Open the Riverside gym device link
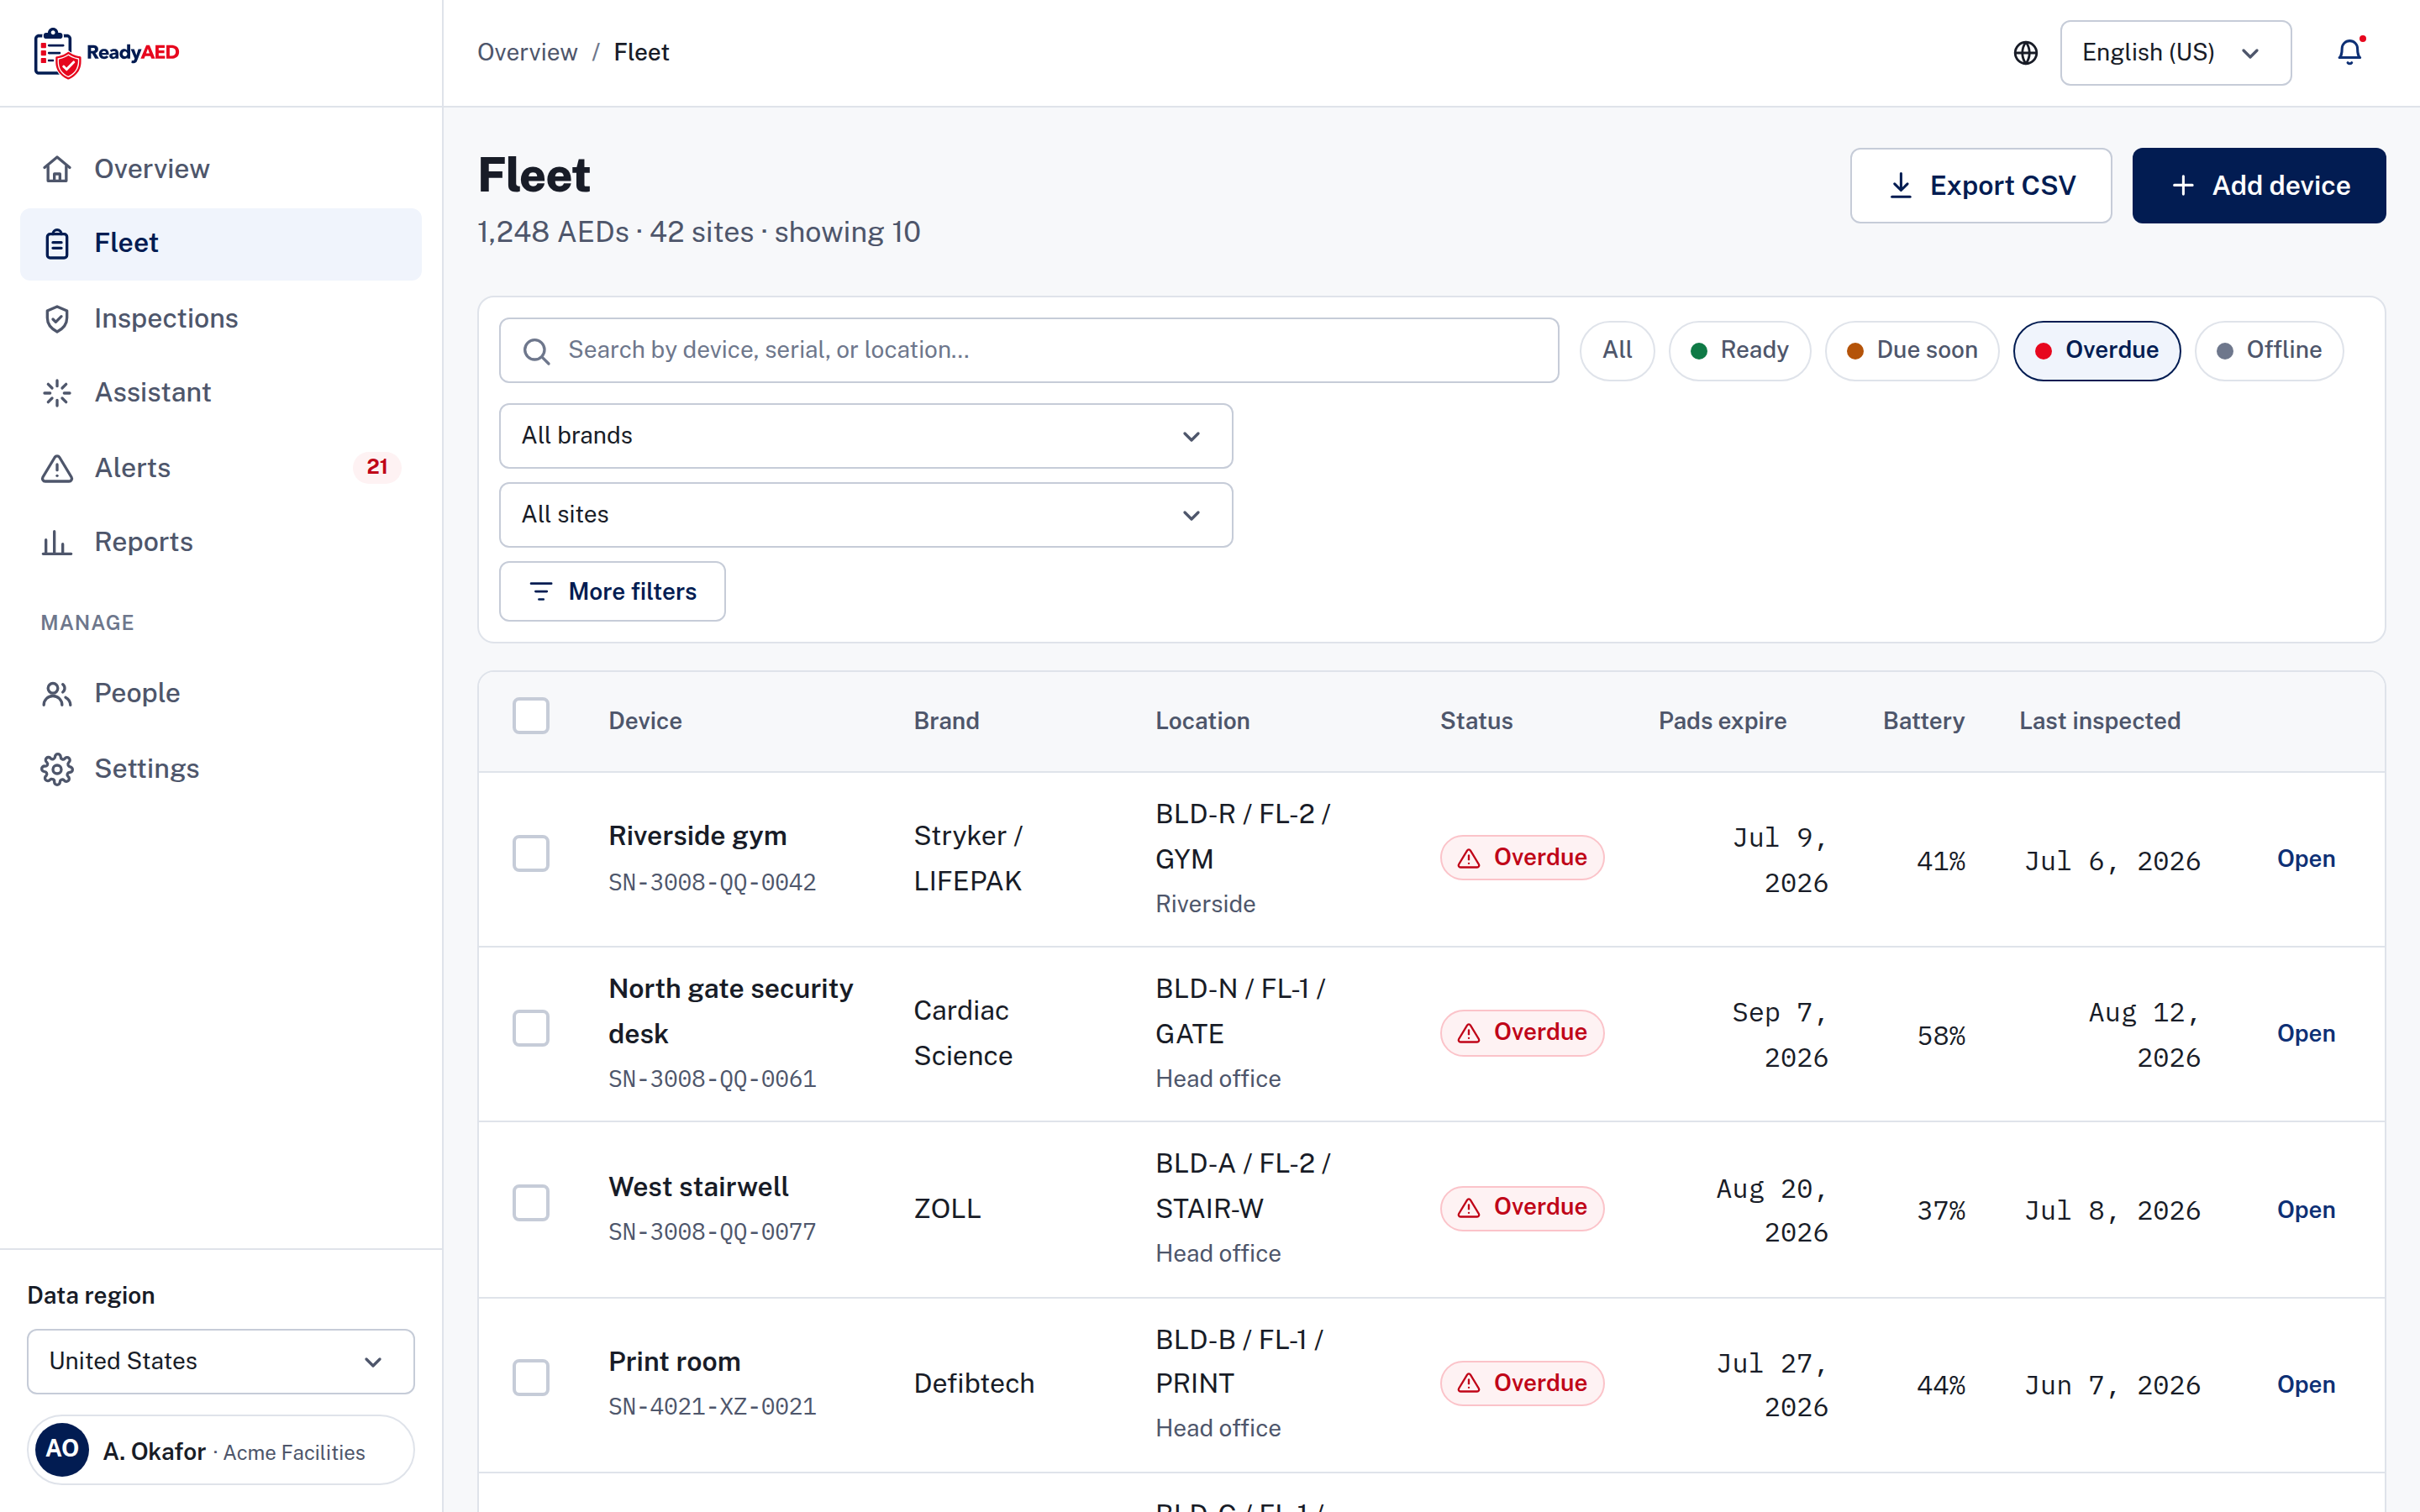Viewport: 2420px width, 1512px height. (x=2305, y=859)
